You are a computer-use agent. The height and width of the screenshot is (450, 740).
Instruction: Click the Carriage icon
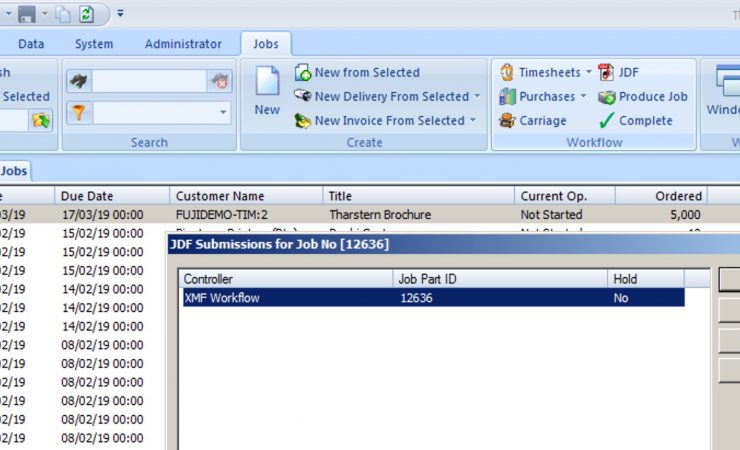tap(506, 121)
